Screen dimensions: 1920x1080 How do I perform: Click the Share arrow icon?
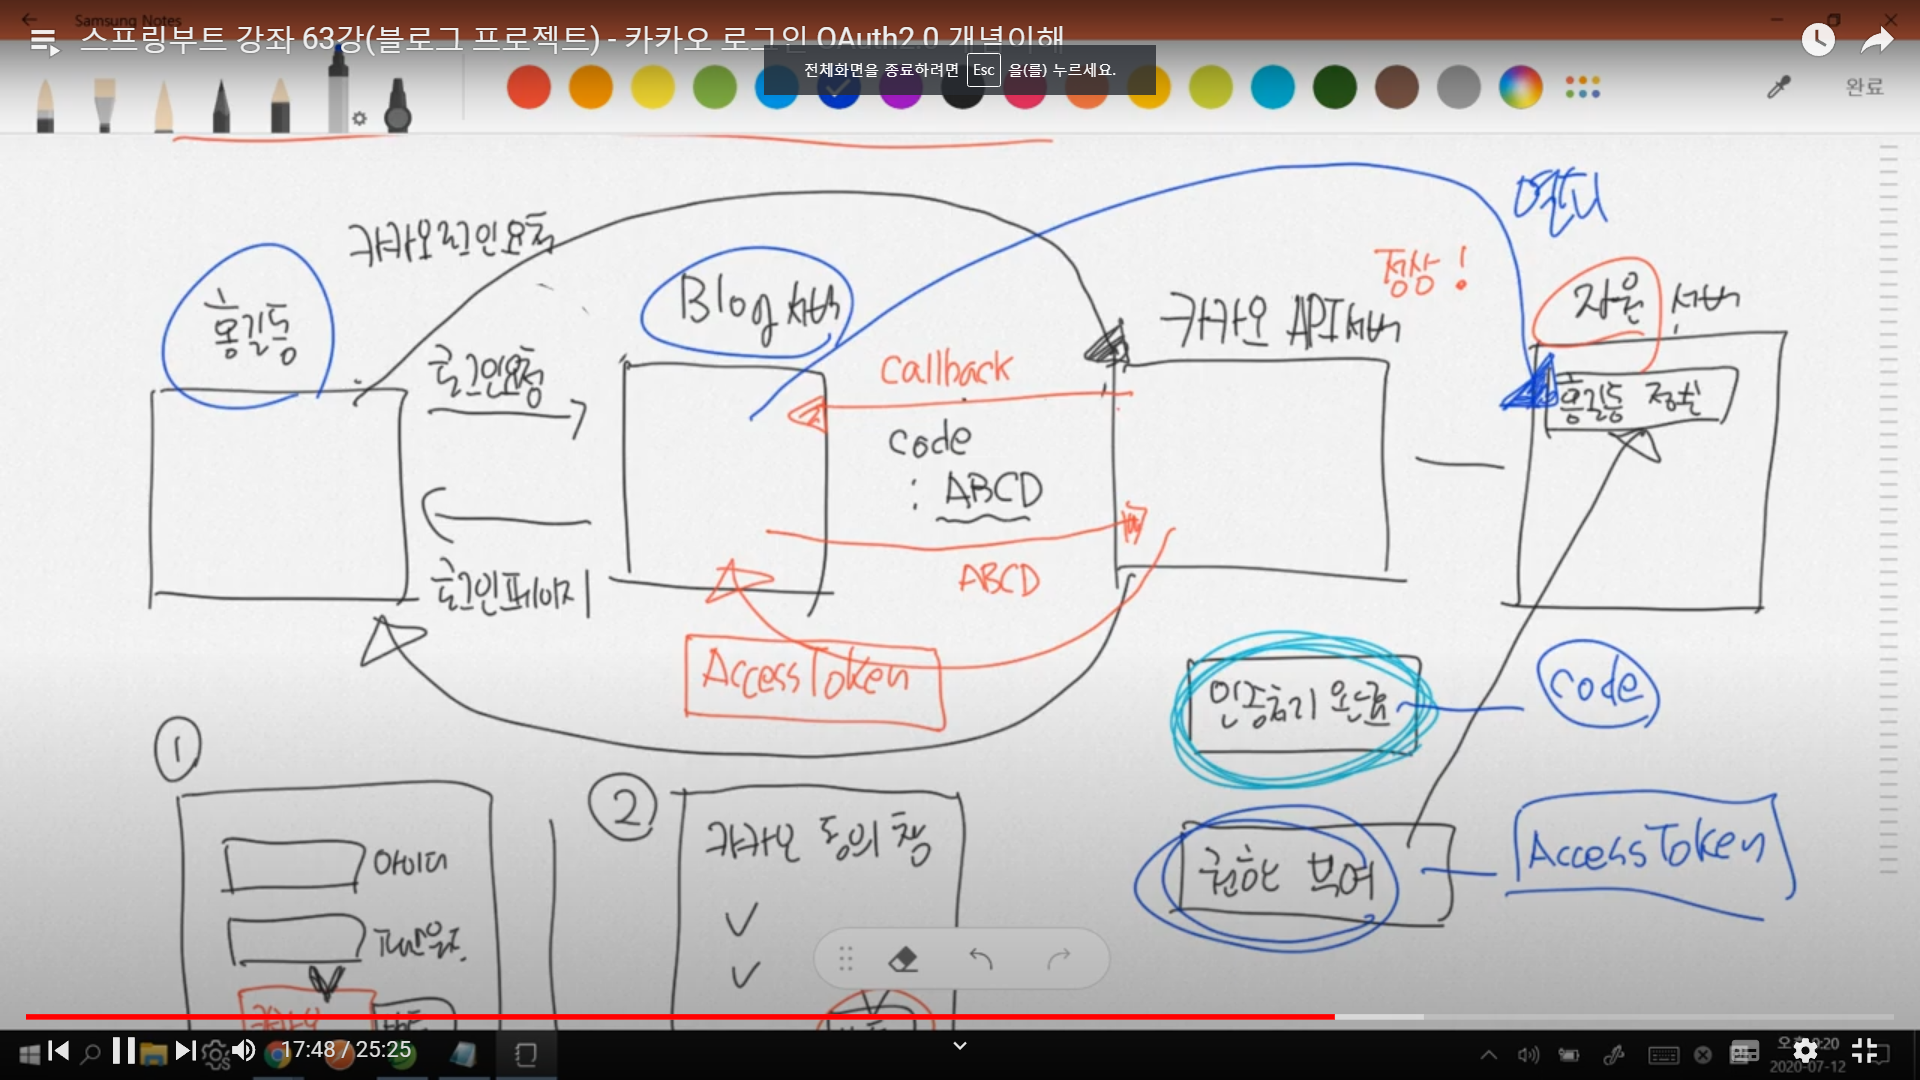point(1877,40)
